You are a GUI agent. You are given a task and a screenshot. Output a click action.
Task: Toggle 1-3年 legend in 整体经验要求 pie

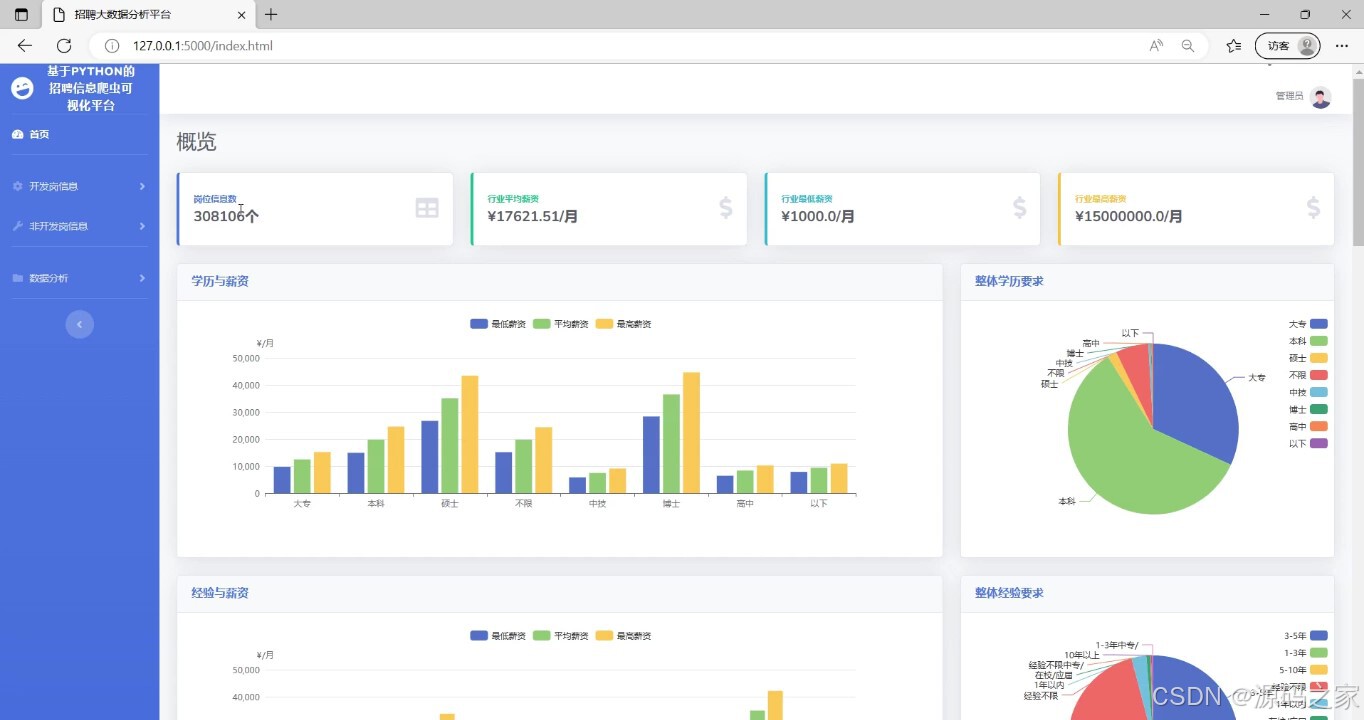tap(1306, 653)
